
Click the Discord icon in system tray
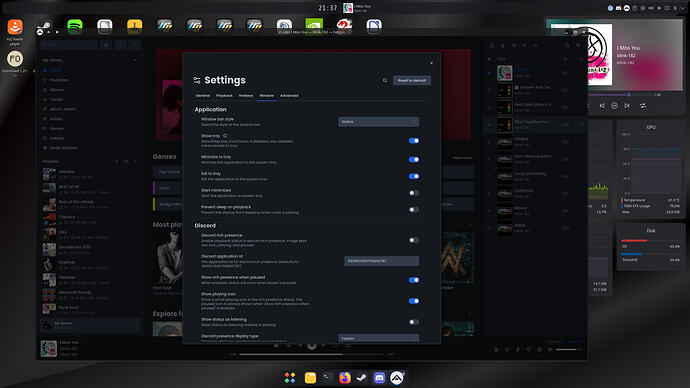click(618, 8)
